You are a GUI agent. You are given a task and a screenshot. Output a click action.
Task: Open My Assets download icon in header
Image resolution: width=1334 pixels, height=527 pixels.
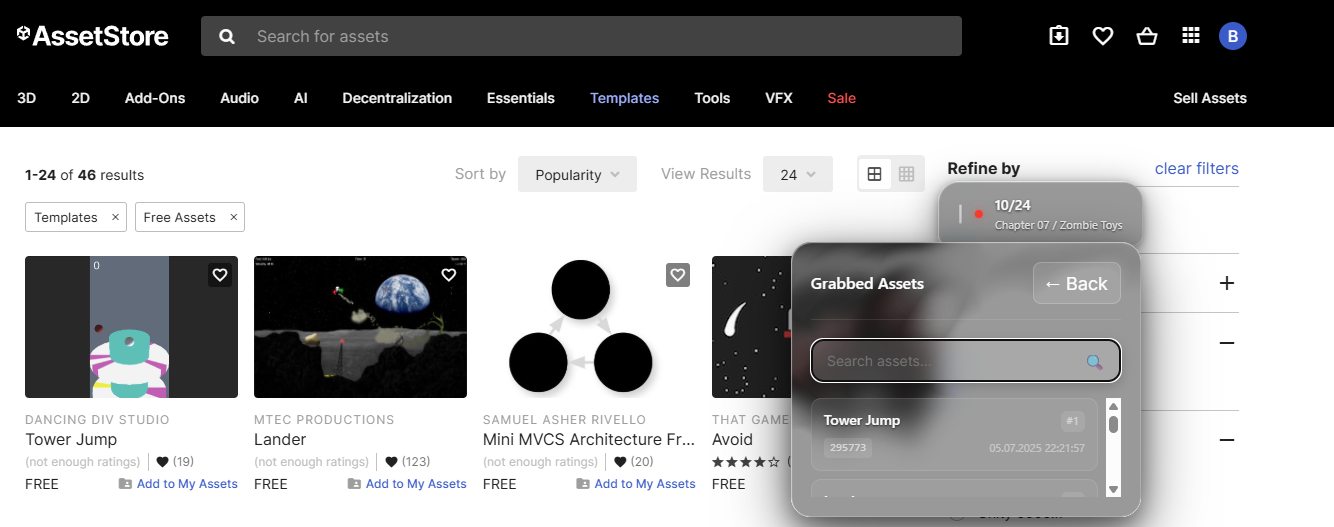pyautogui.click(x=1059, y=36)
